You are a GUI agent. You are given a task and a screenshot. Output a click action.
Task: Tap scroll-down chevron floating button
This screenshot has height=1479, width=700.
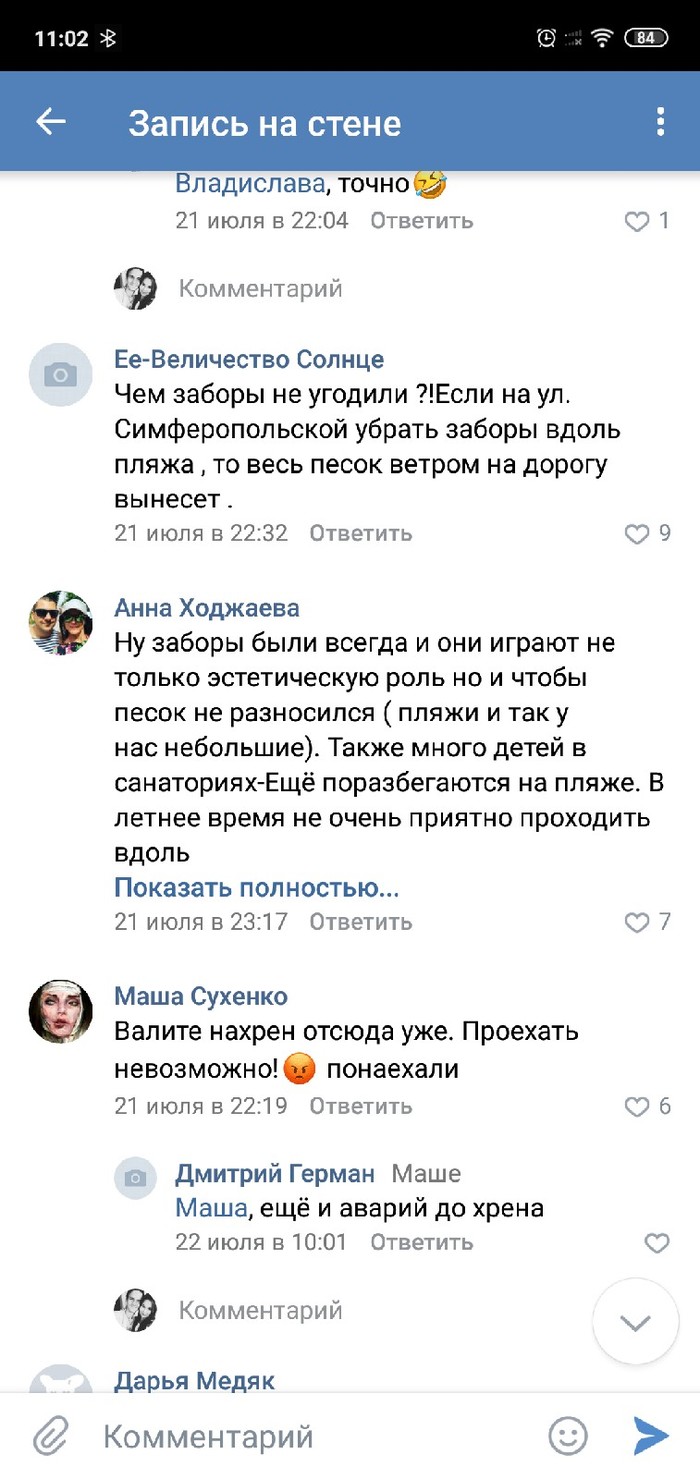click(635, 1323)
